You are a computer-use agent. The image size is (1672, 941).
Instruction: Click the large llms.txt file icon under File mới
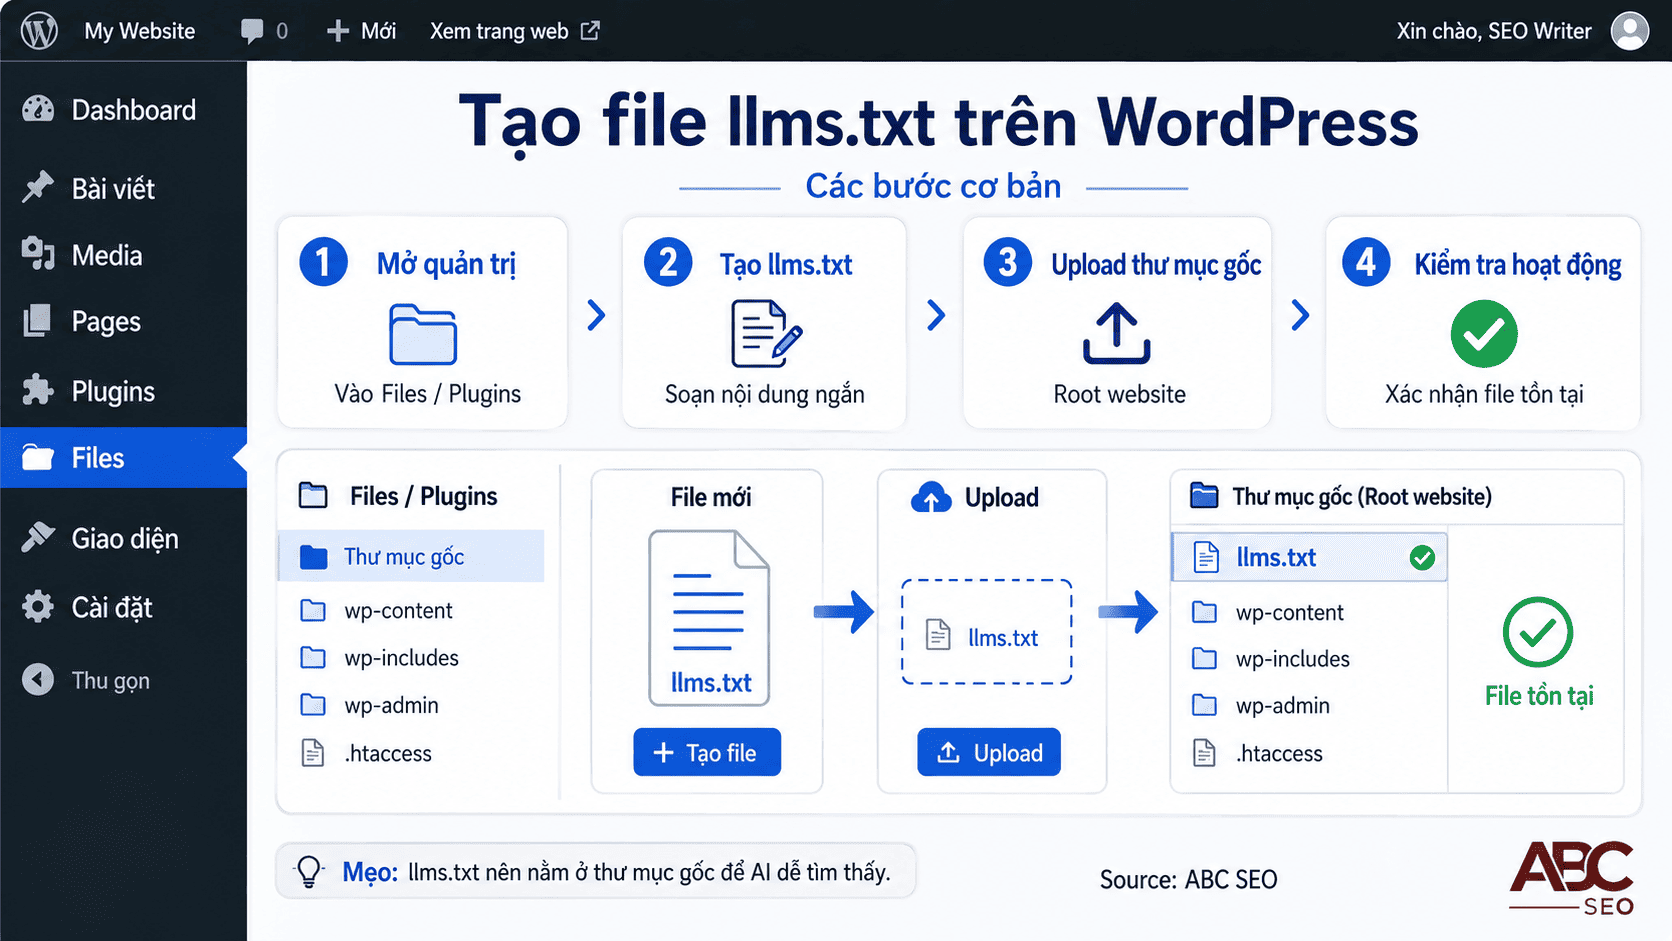pyautogui.click(x=709, y=617)
